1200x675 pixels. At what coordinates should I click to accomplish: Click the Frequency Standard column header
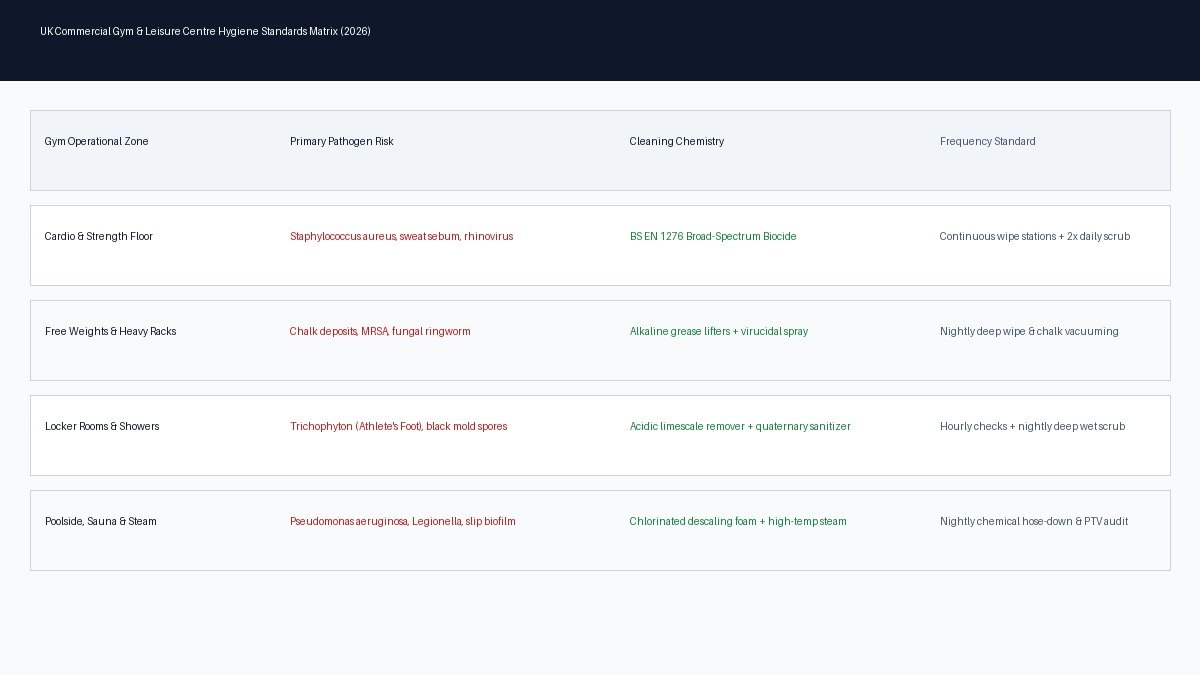point(988,142)
